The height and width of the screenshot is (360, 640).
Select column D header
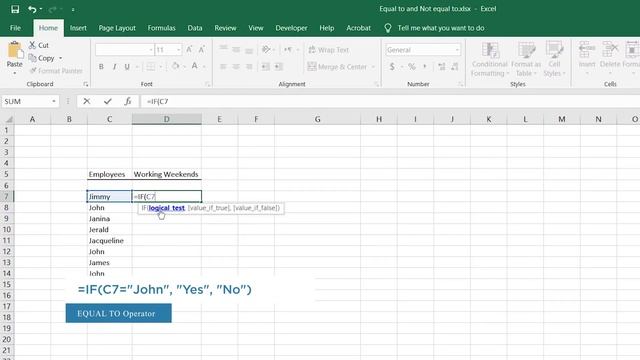point(167,119)
